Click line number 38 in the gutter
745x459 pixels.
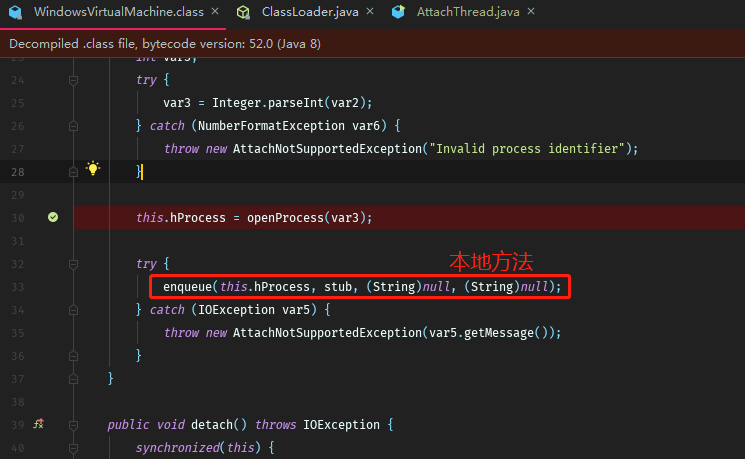(18, 402)
